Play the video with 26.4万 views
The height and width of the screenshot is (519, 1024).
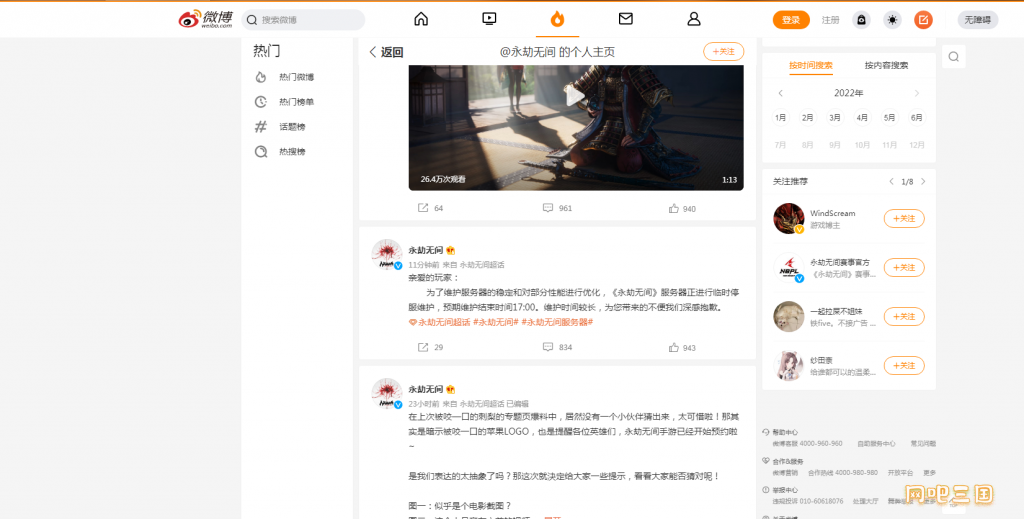point(575,97)
